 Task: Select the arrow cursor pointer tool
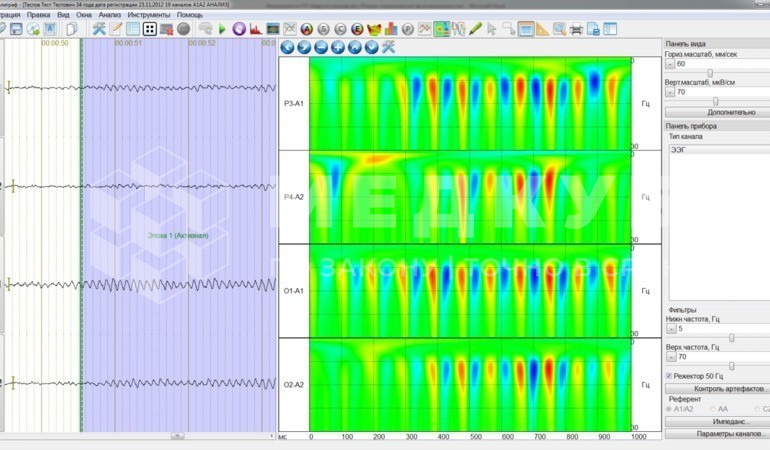pyautogui.click(x=491, y=29)
